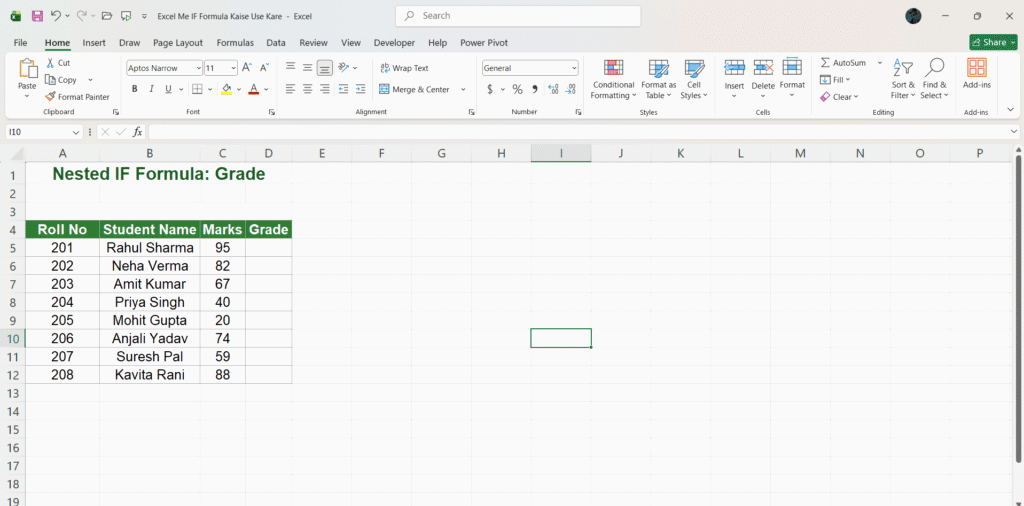The height and width of the screenshot is (506, 1024).
Task: Expand the Name Box dropdown arrow
Action: point(77,132)
